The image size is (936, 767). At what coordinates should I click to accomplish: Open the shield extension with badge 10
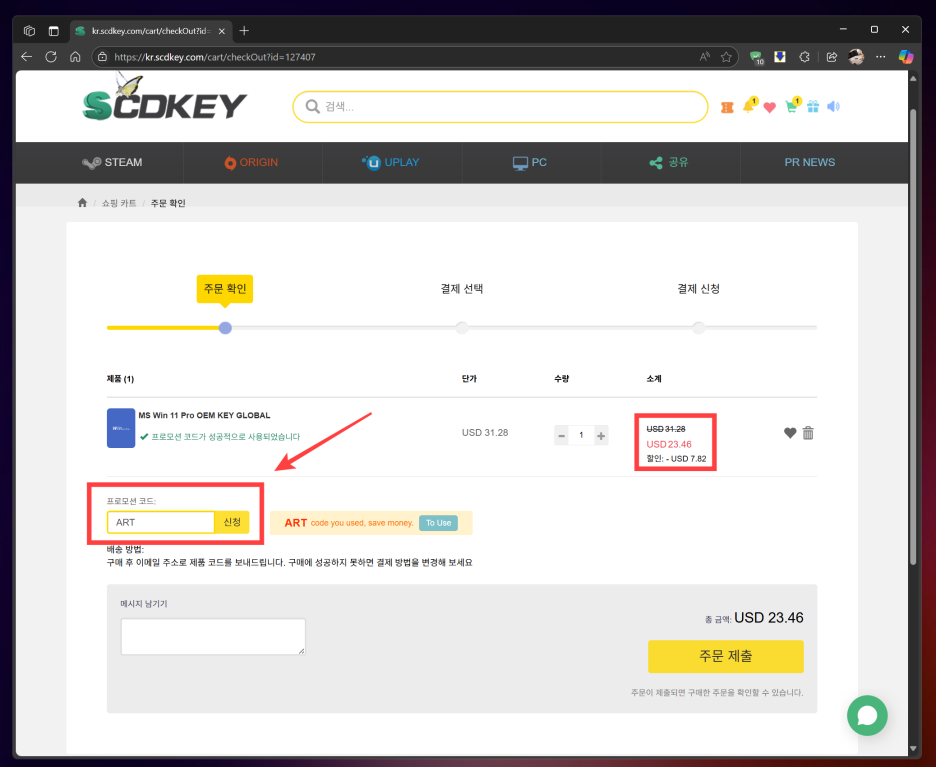tap(756, 57)
